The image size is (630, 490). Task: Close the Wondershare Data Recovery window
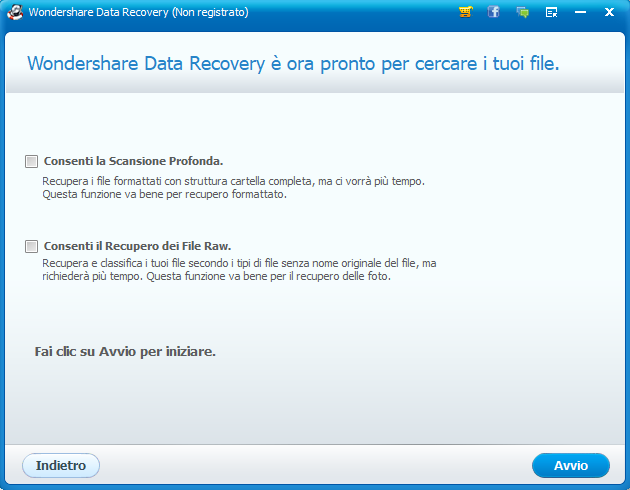609,12
